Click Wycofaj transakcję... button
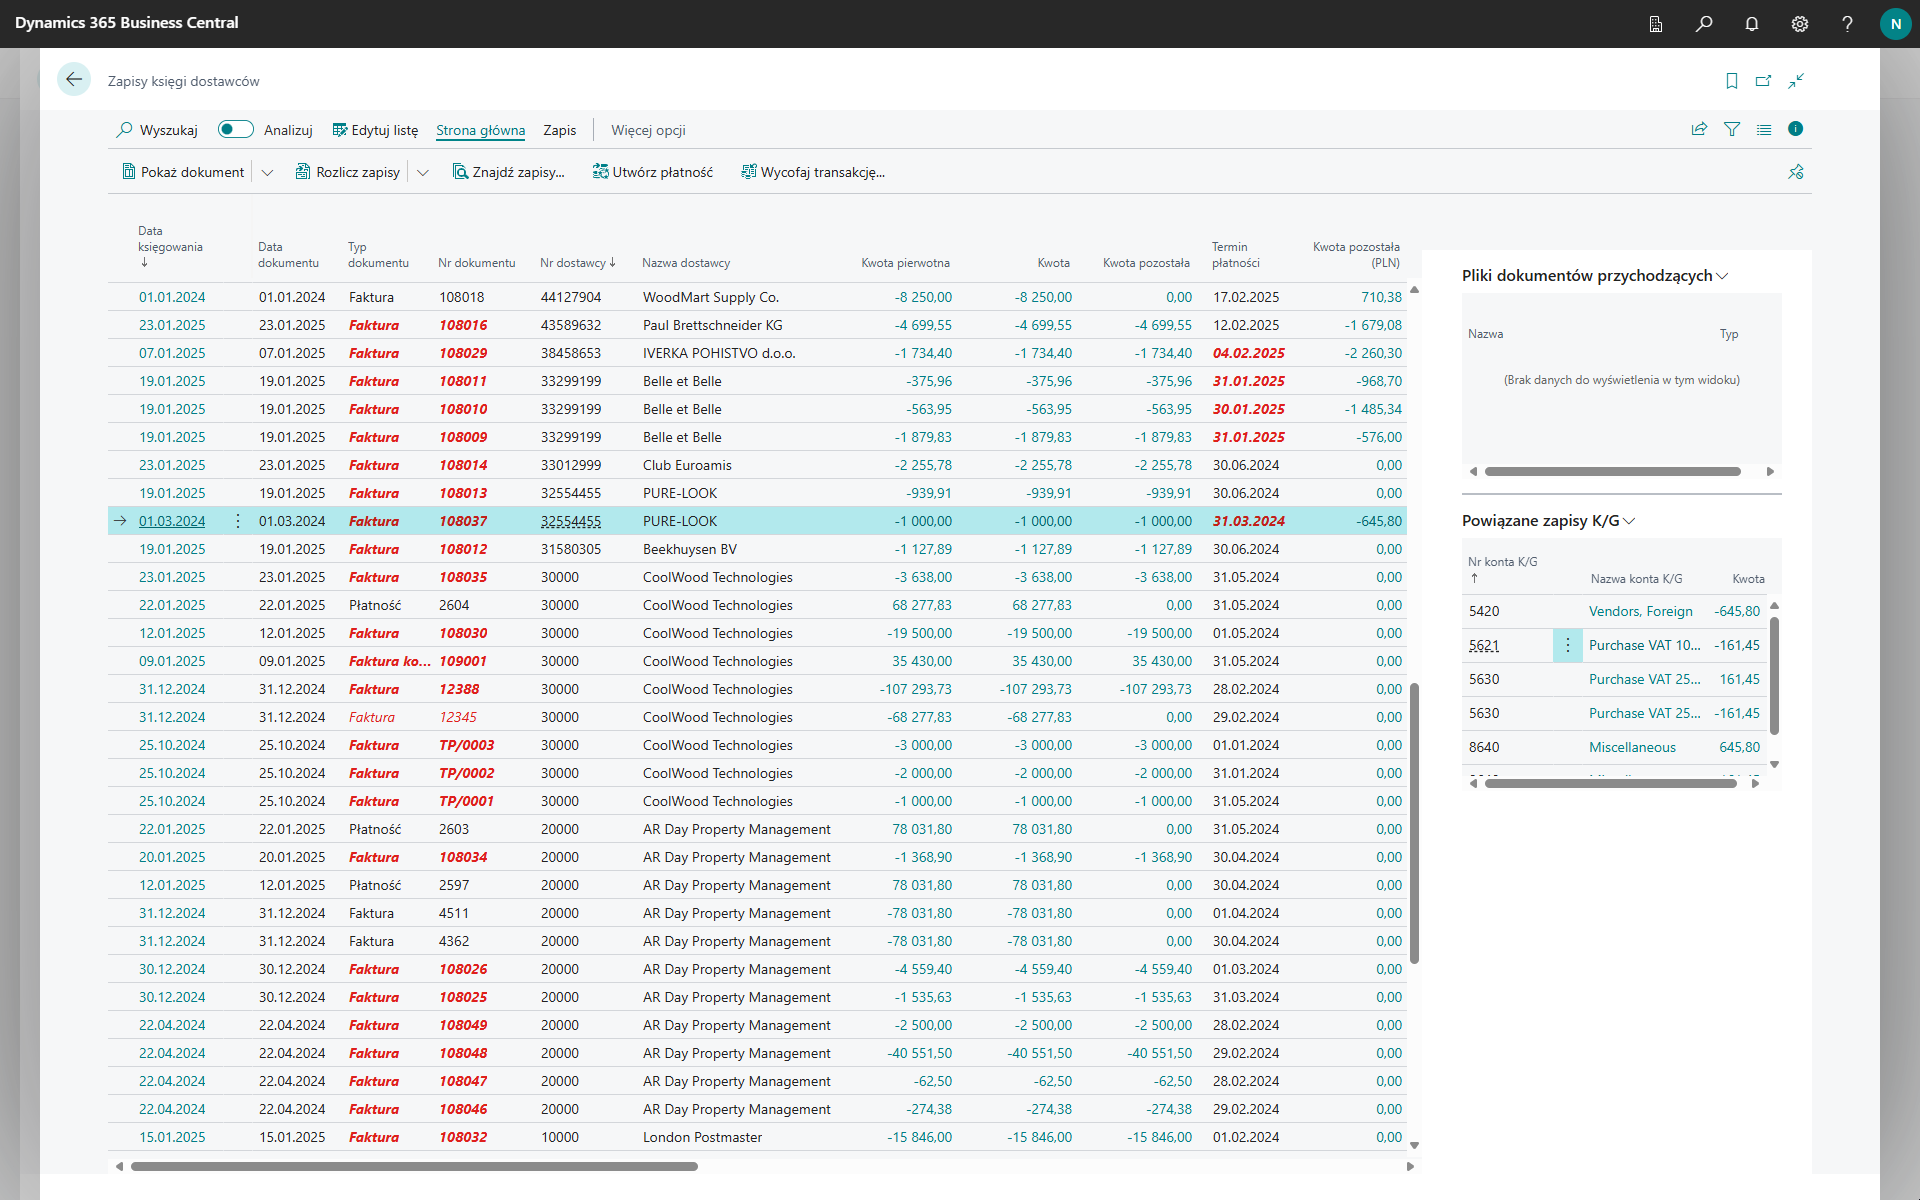The height and width of the screenshot is (1200, 1920). click(813, 172)
